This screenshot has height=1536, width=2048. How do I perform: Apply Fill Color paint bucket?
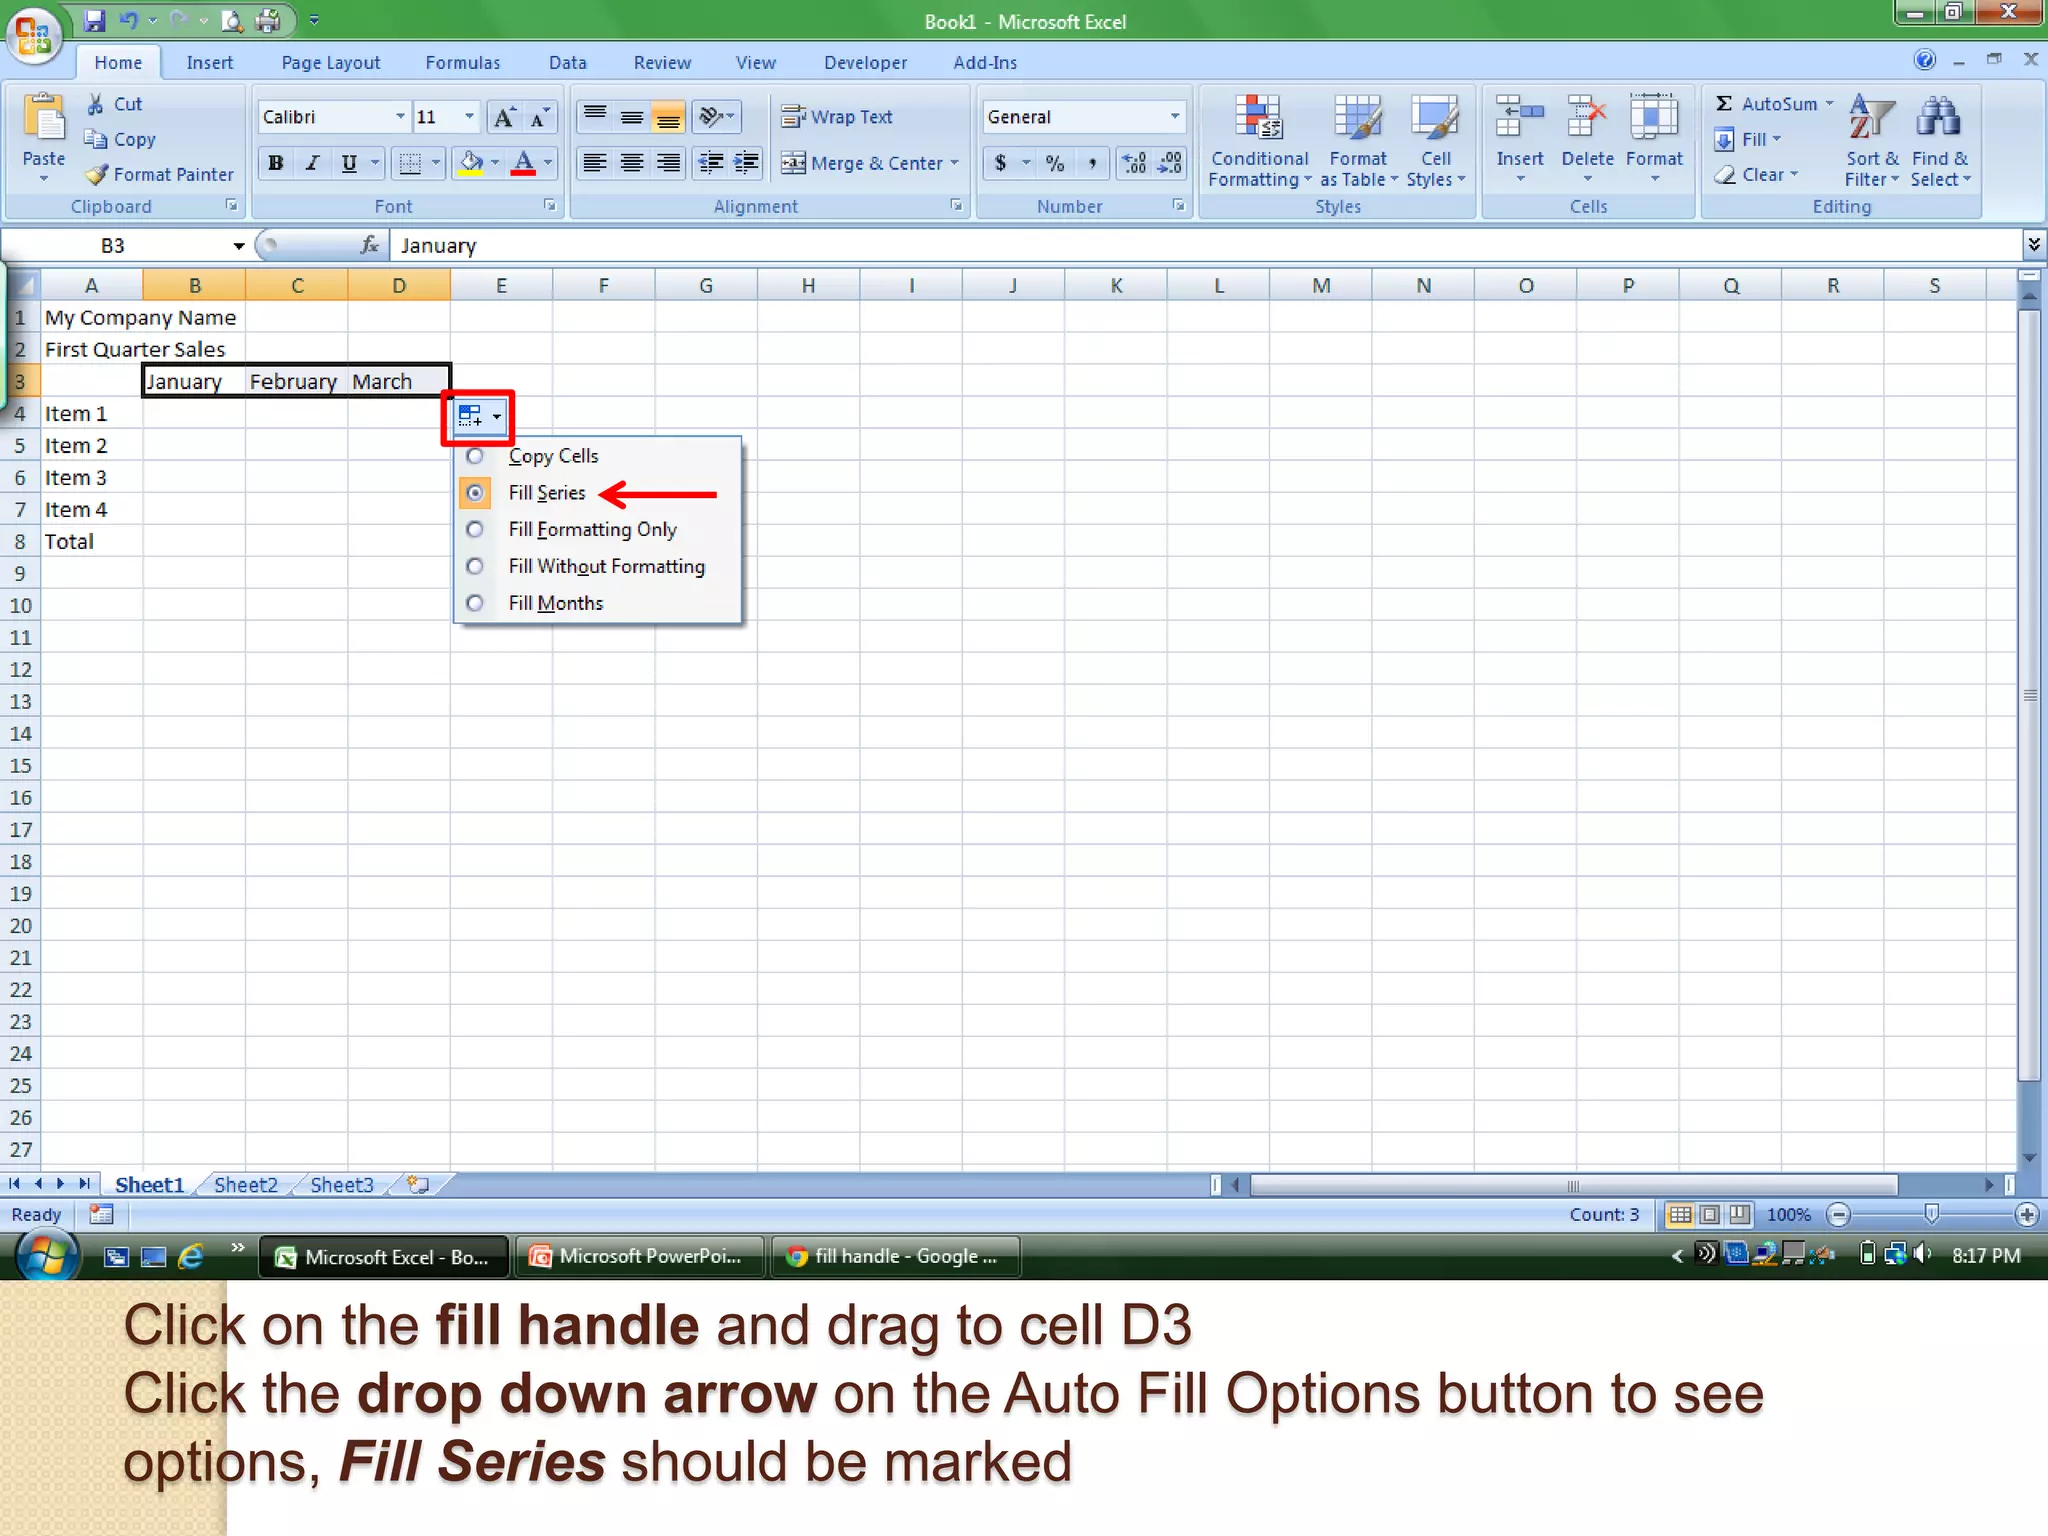click(471, 163)
